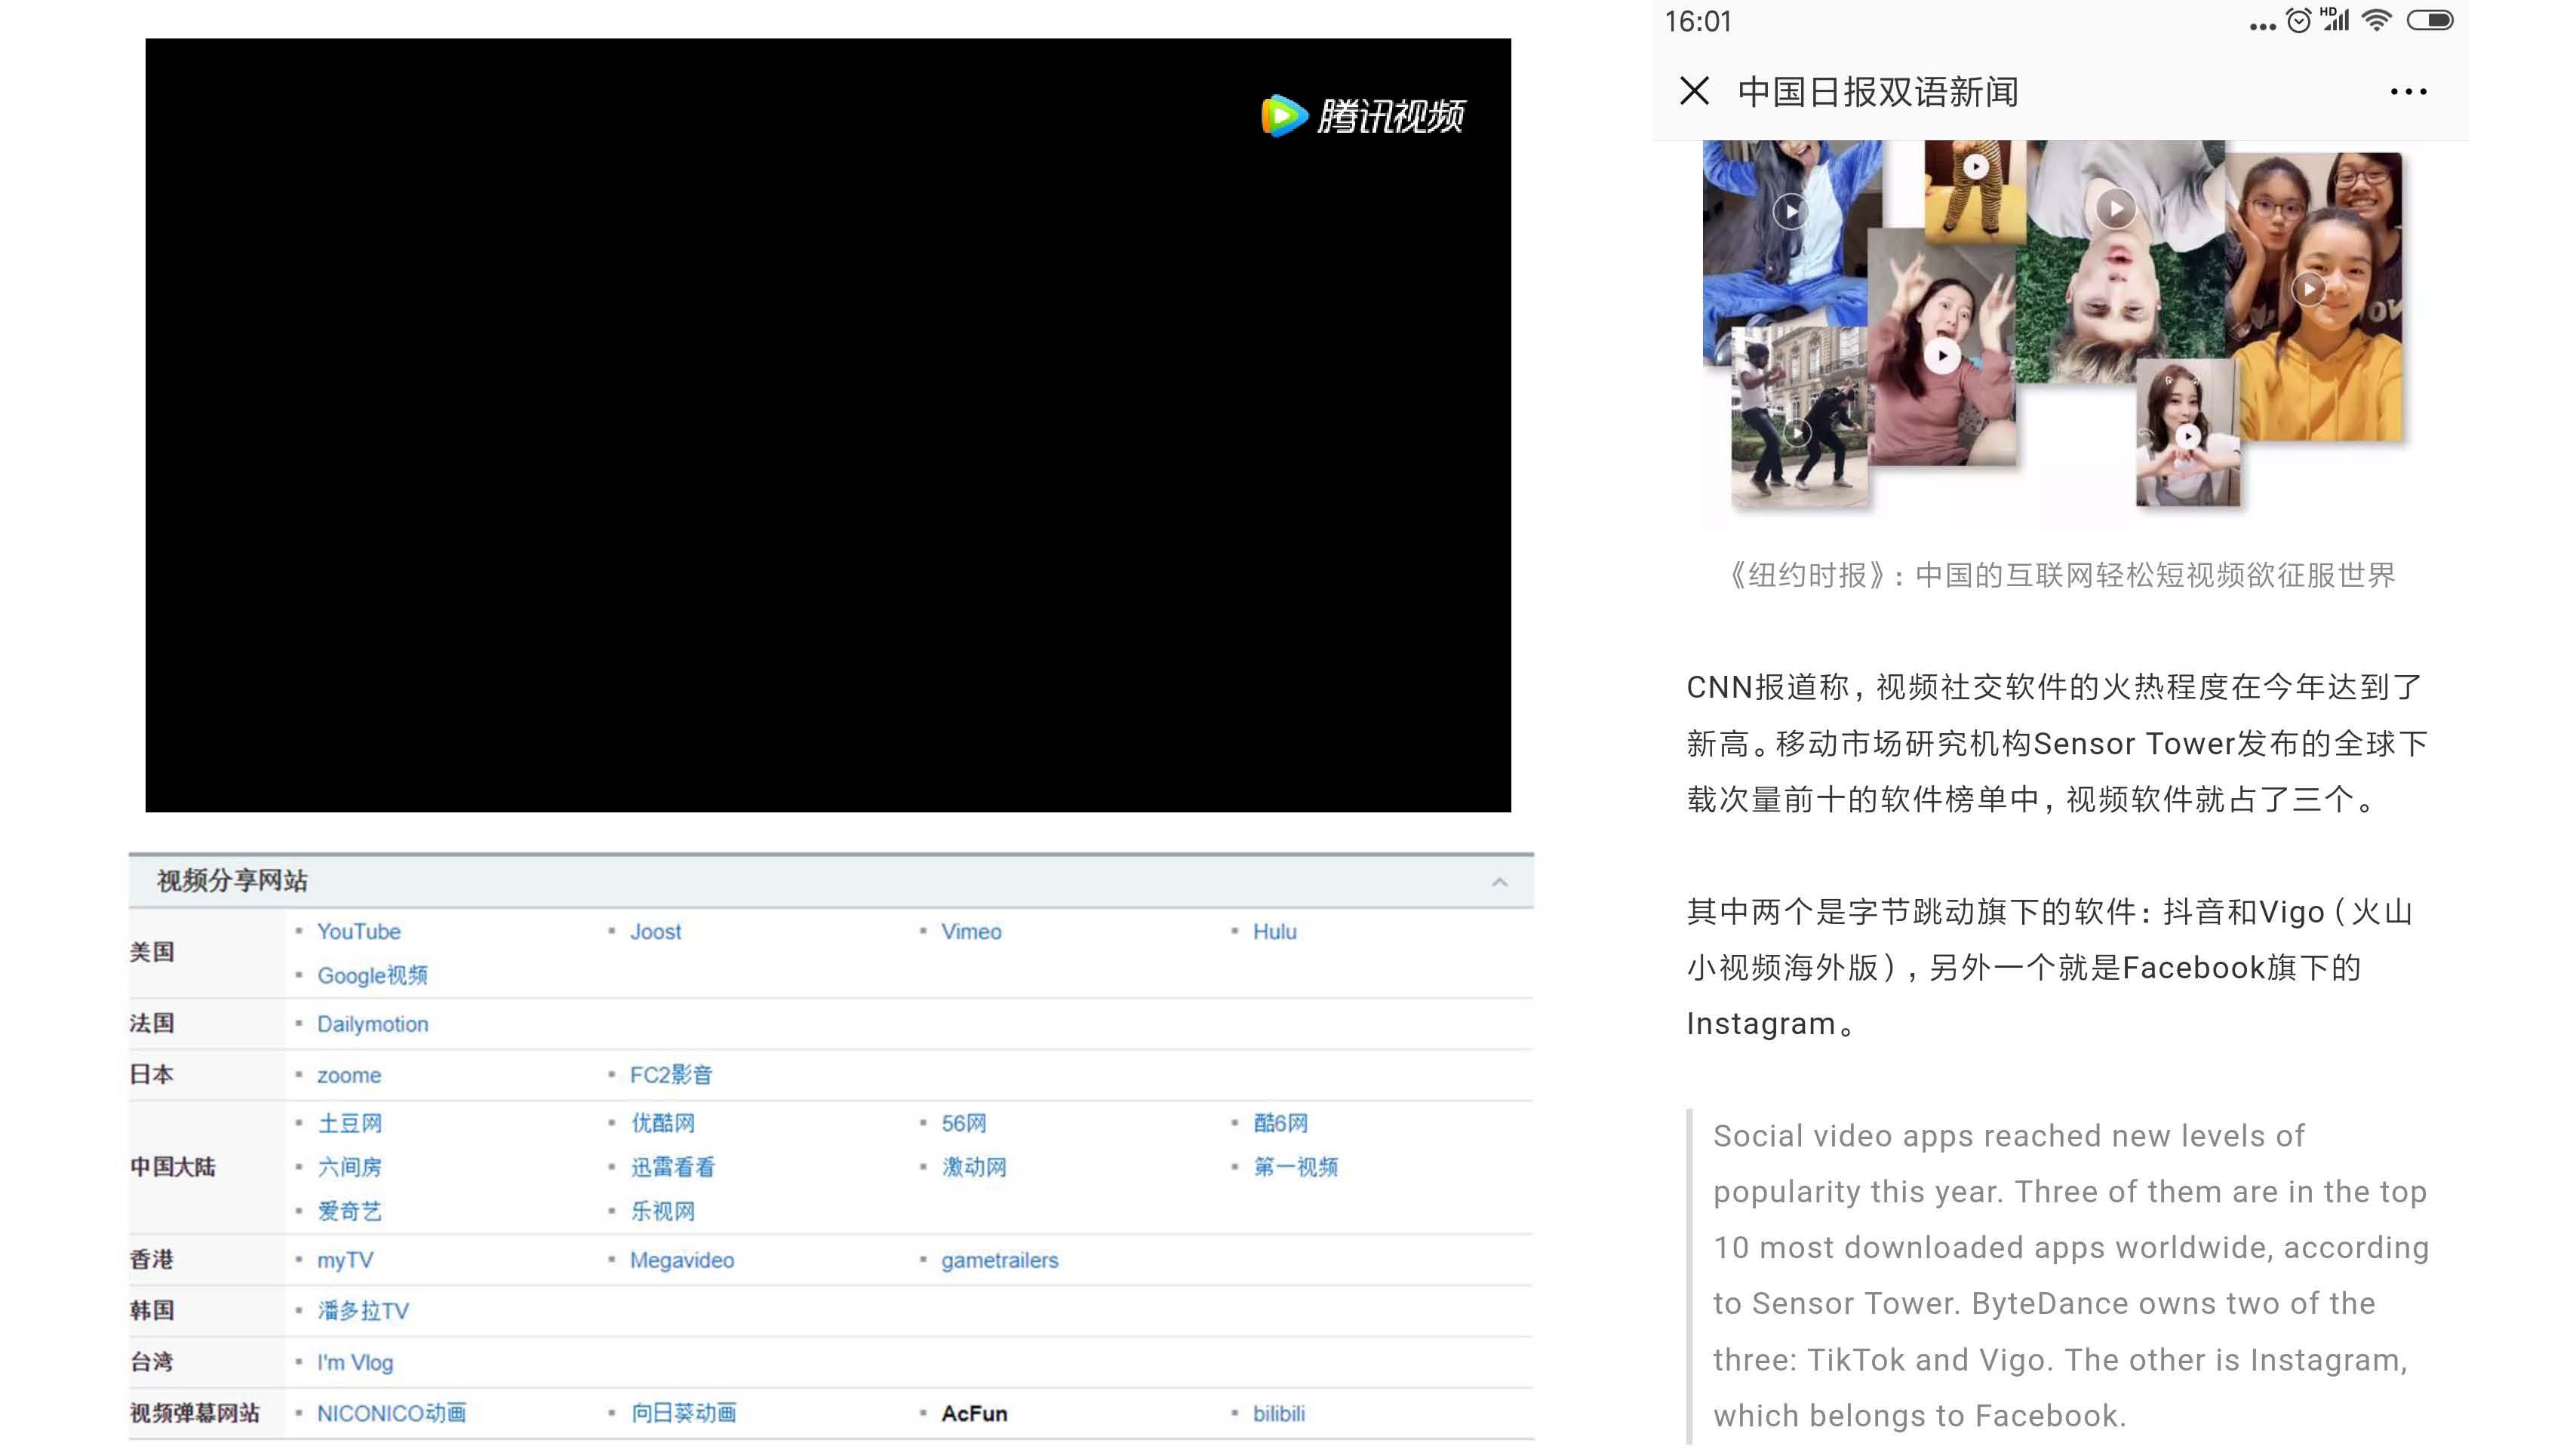Viewport: 2576px width, 1449px height.
Task: Click the Vimeo link
Action: point(970,932)
